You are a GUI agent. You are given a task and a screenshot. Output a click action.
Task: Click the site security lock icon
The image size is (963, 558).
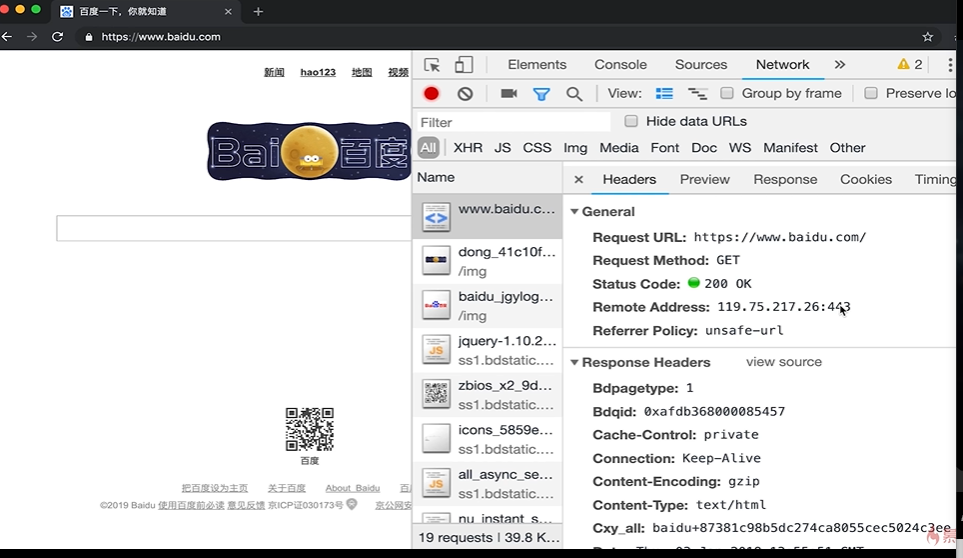[88, 37]
